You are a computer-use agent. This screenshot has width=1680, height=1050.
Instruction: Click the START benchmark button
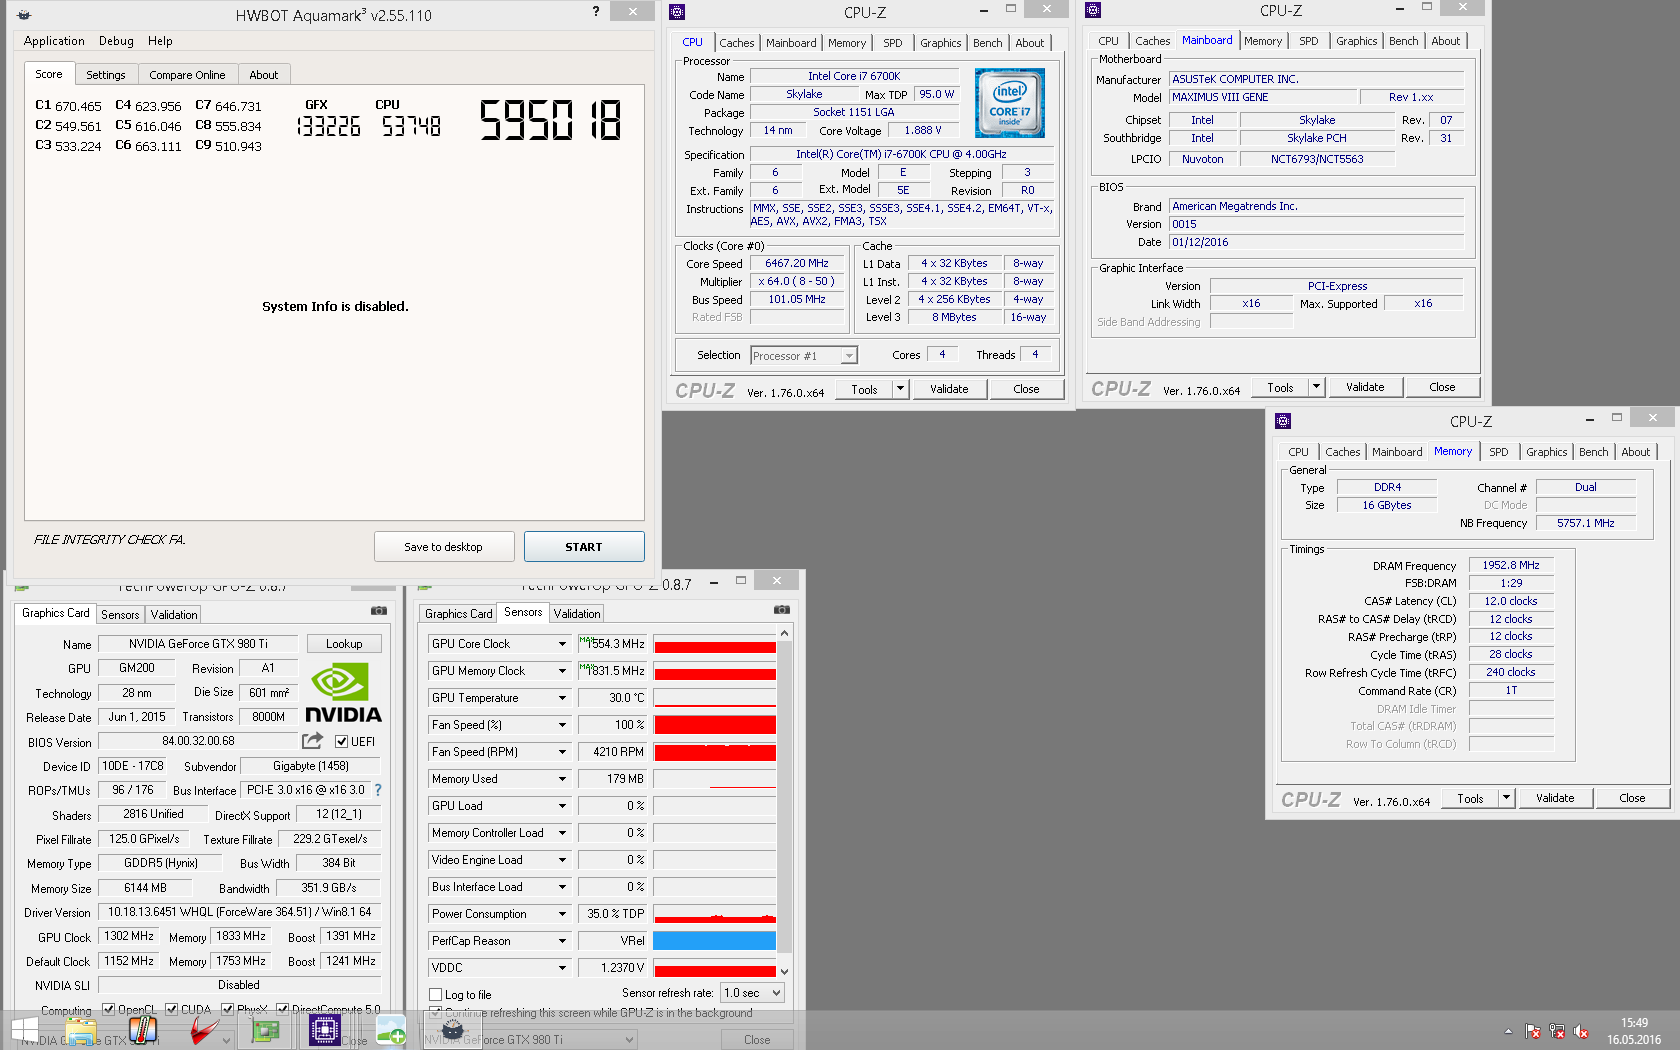pyautogui.click(x=584, y=547)
